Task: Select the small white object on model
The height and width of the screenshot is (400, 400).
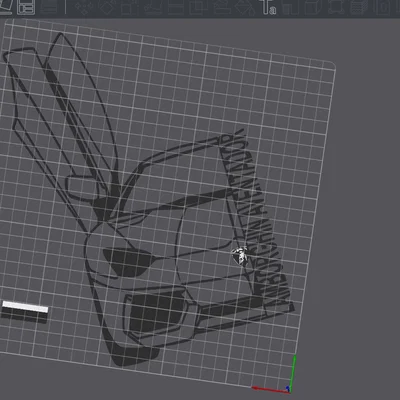Action: [240, 256]
